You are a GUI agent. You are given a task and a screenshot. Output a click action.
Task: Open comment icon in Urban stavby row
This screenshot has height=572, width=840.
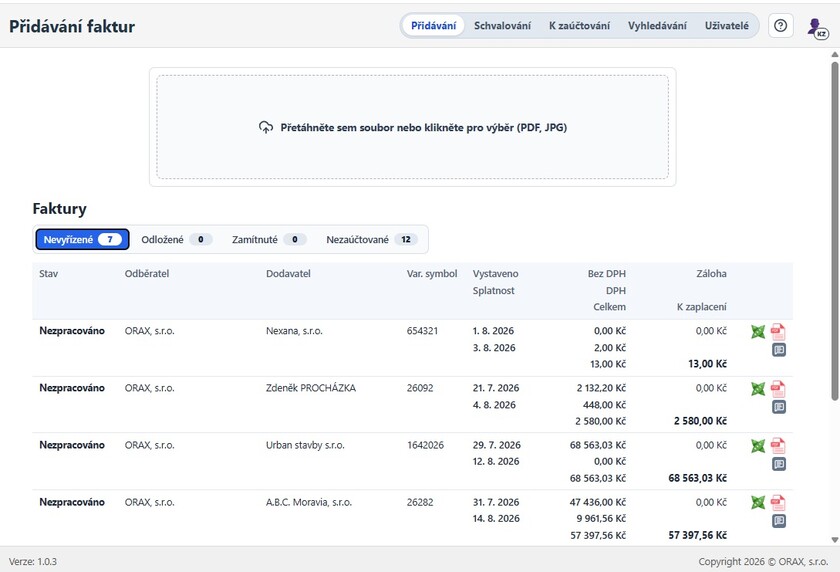[x=779, y=464]
